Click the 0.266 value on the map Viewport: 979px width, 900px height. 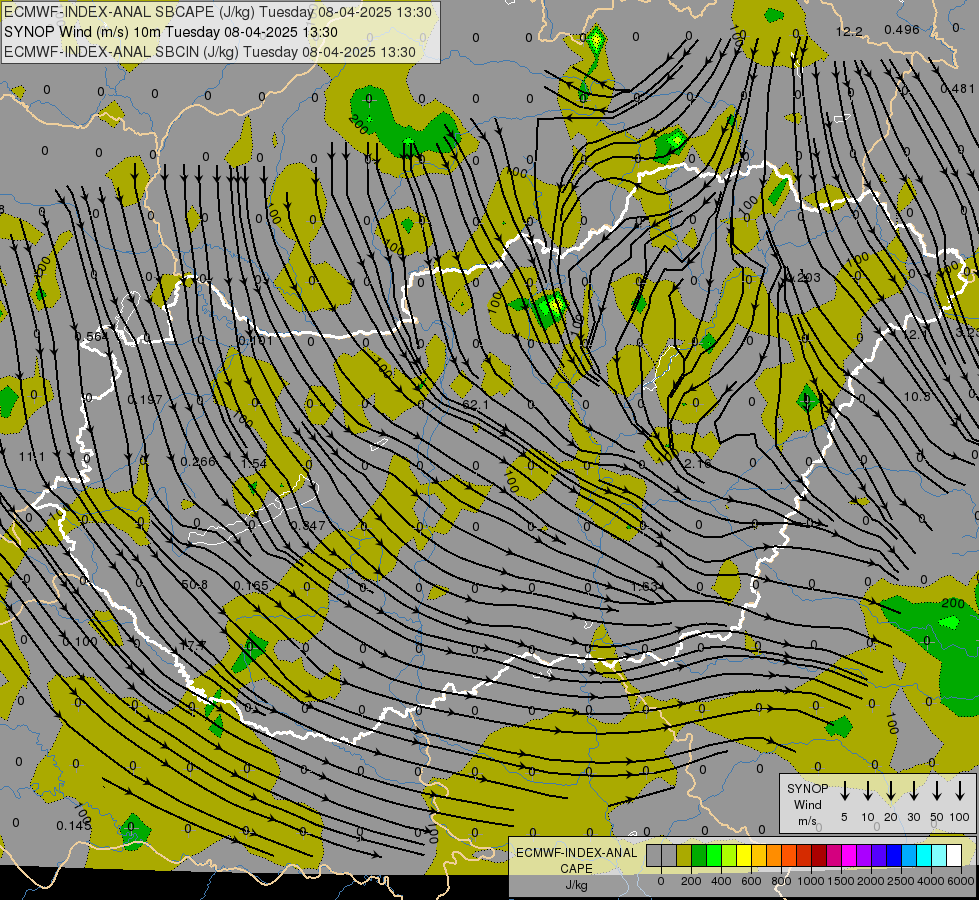(198, 462)
